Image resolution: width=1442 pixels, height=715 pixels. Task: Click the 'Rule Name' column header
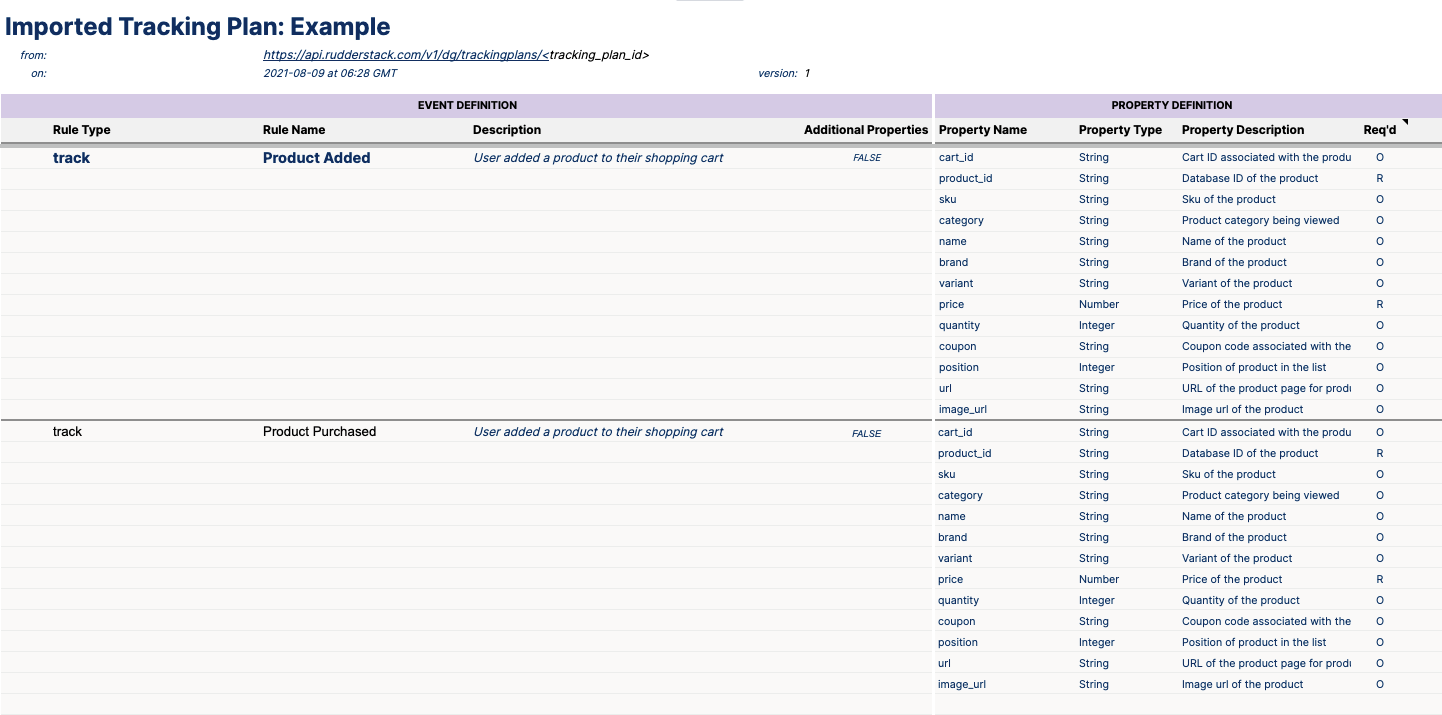[x=294, y=130]
